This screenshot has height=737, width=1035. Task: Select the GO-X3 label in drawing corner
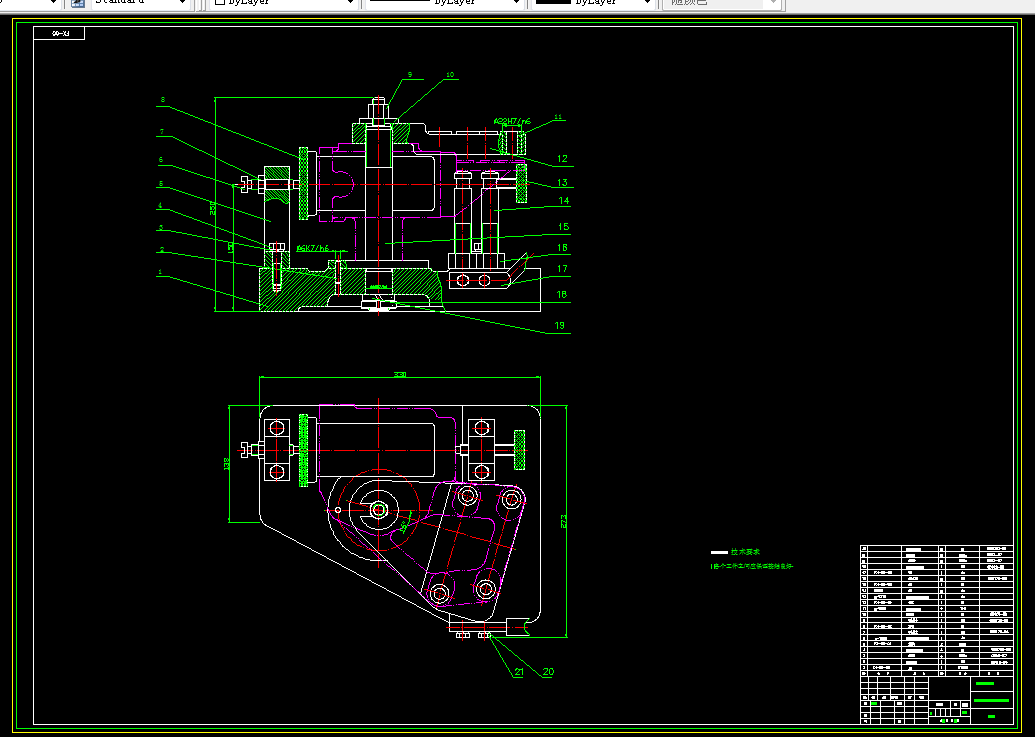pos(60,34)
